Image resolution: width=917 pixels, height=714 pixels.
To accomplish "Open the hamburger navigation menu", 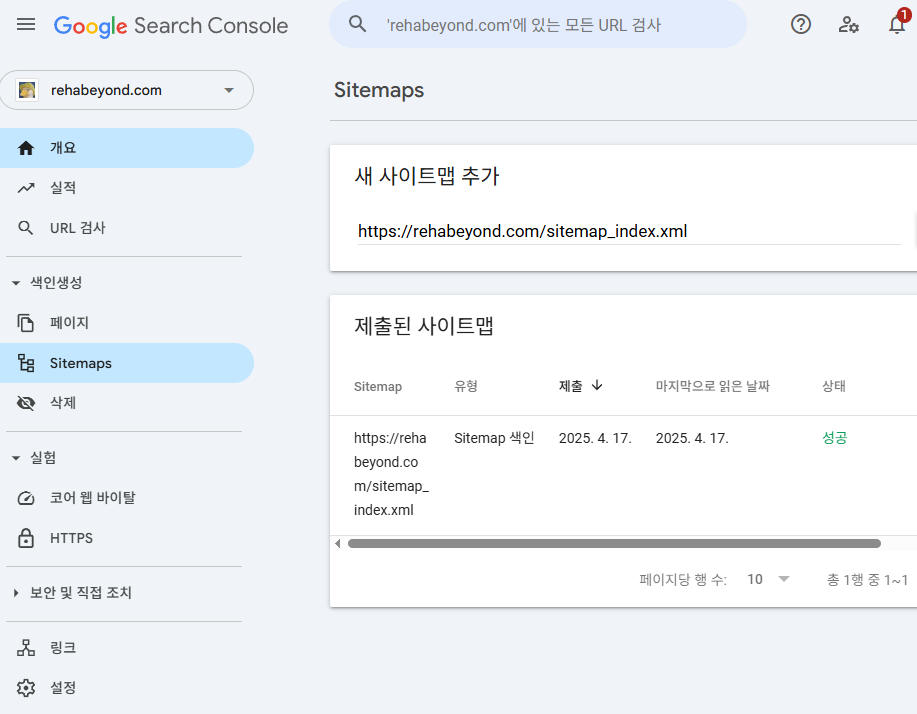I will [x=26, y=25].
